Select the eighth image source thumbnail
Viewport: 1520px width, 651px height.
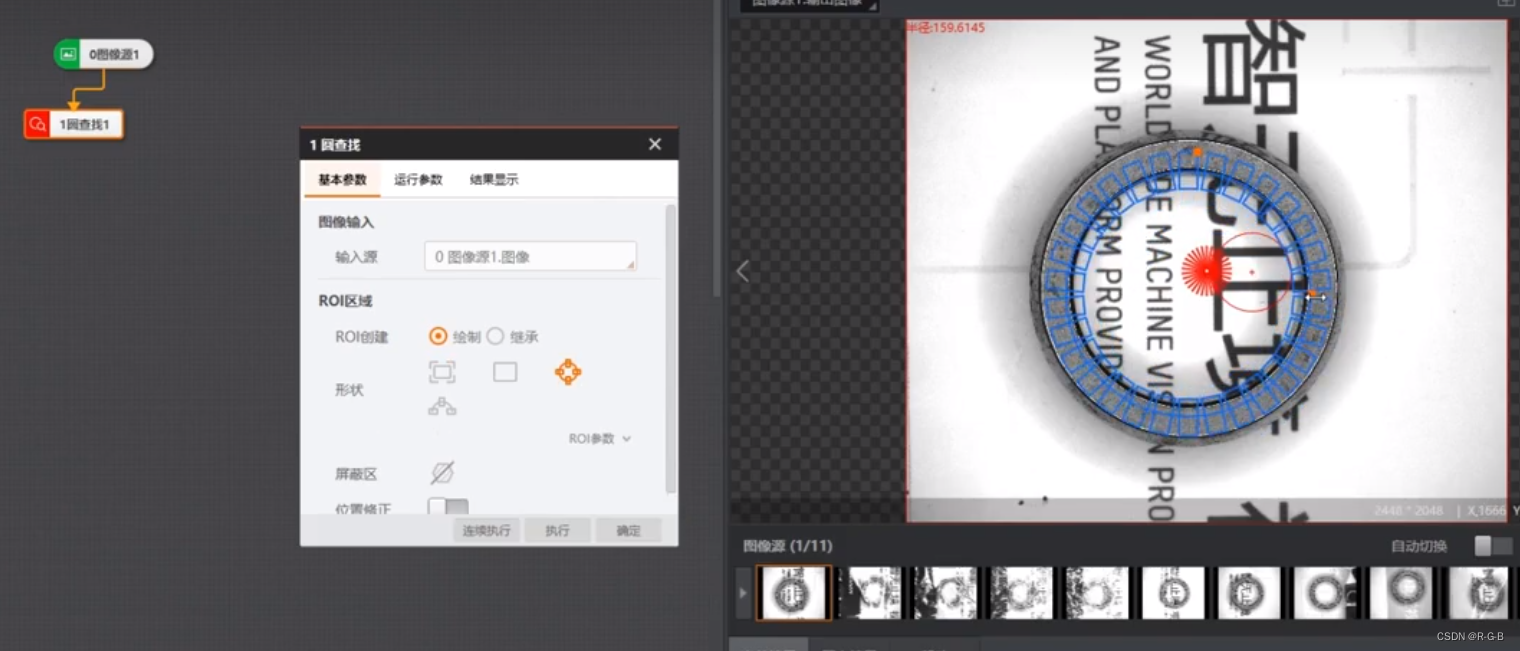pyautogui.click(x=1325, y=593)
